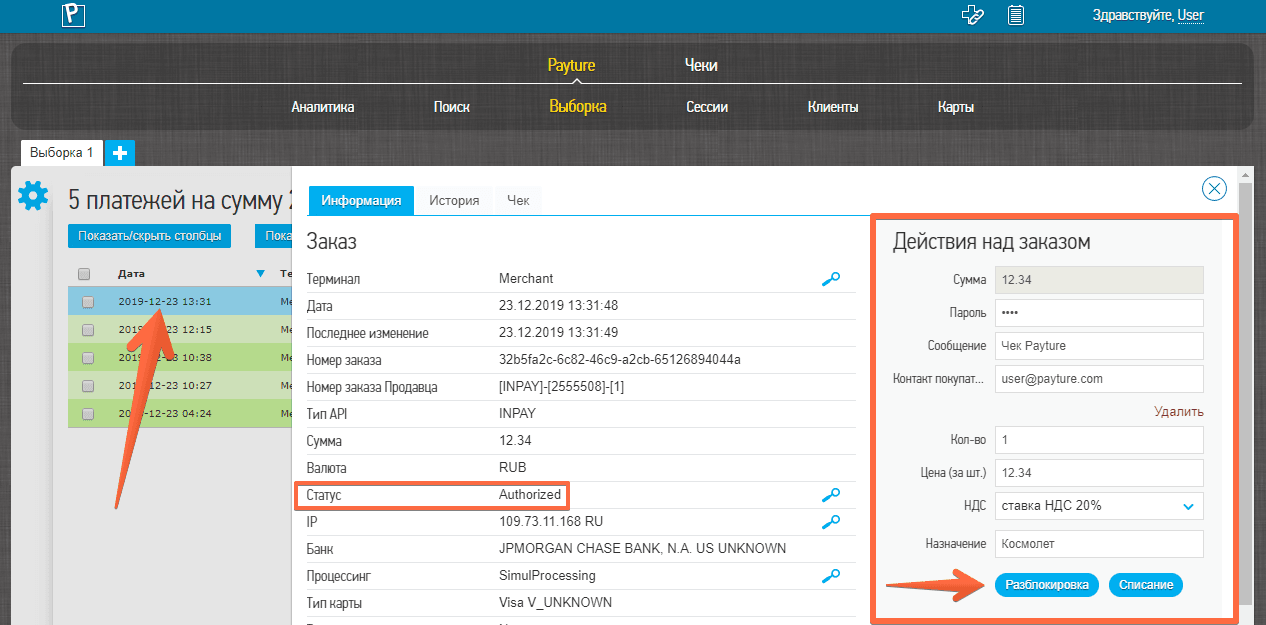The width and height of the screenshot is (1266, 625).
Task: Click the Удалить link
Action: pyautogui.click(x=1179, y=411)
